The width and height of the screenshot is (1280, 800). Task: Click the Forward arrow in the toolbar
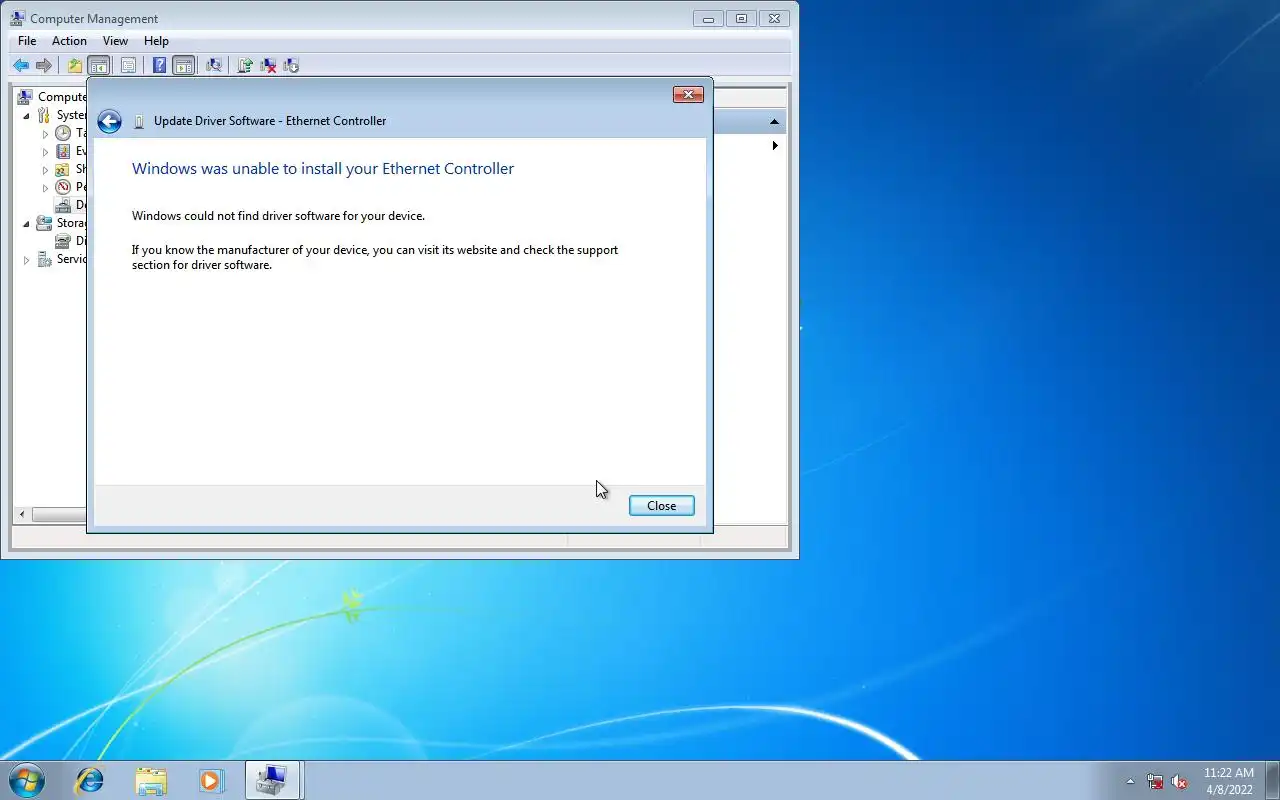click(44, 65)
